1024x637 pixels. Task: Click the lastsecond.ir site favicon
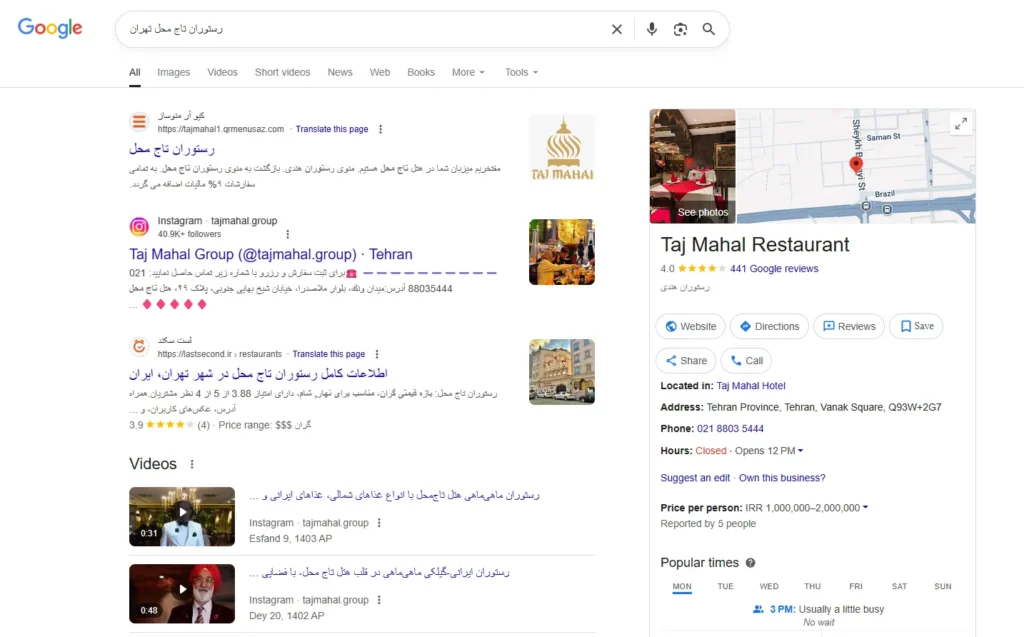pos(138,346)
